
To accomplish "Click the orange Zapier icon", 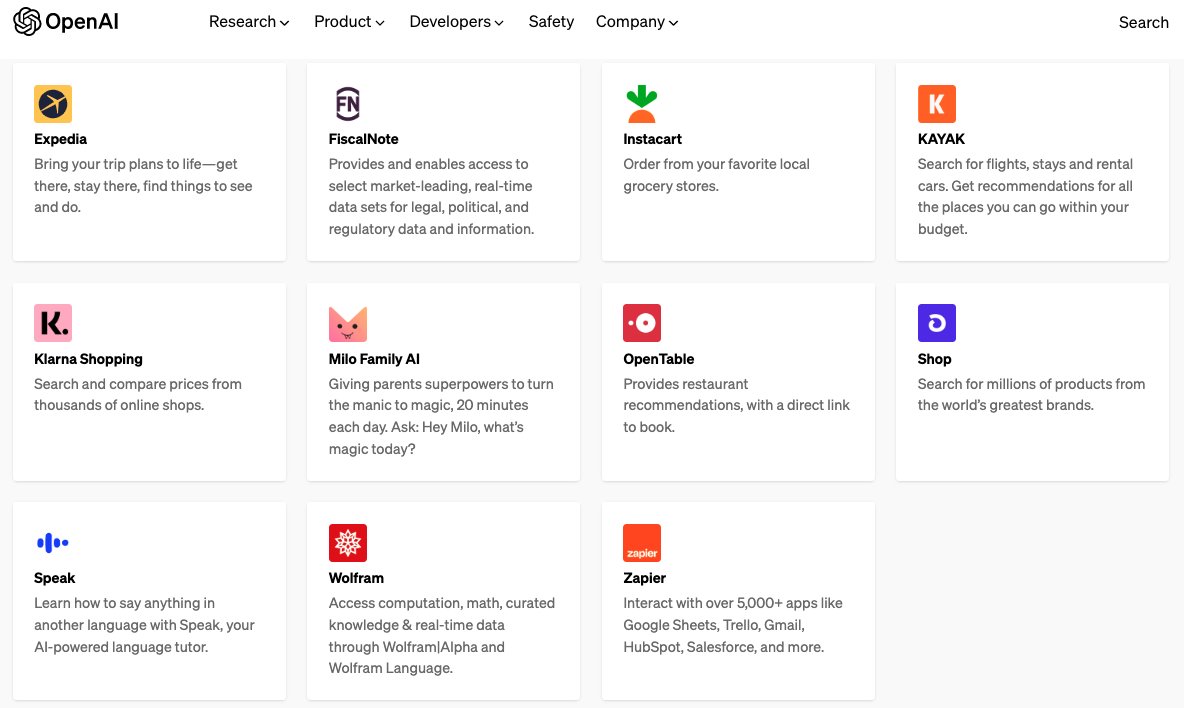I will pos(642,543).
